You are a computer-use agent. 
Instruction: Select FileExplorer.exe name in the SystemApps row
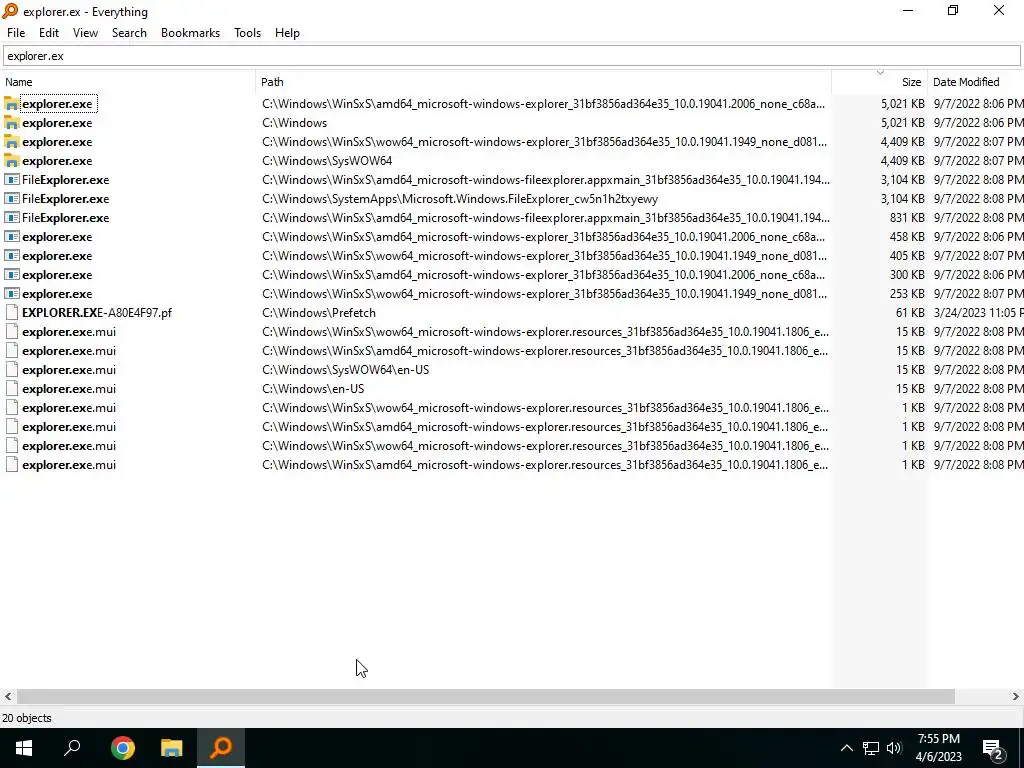point(65,199)
